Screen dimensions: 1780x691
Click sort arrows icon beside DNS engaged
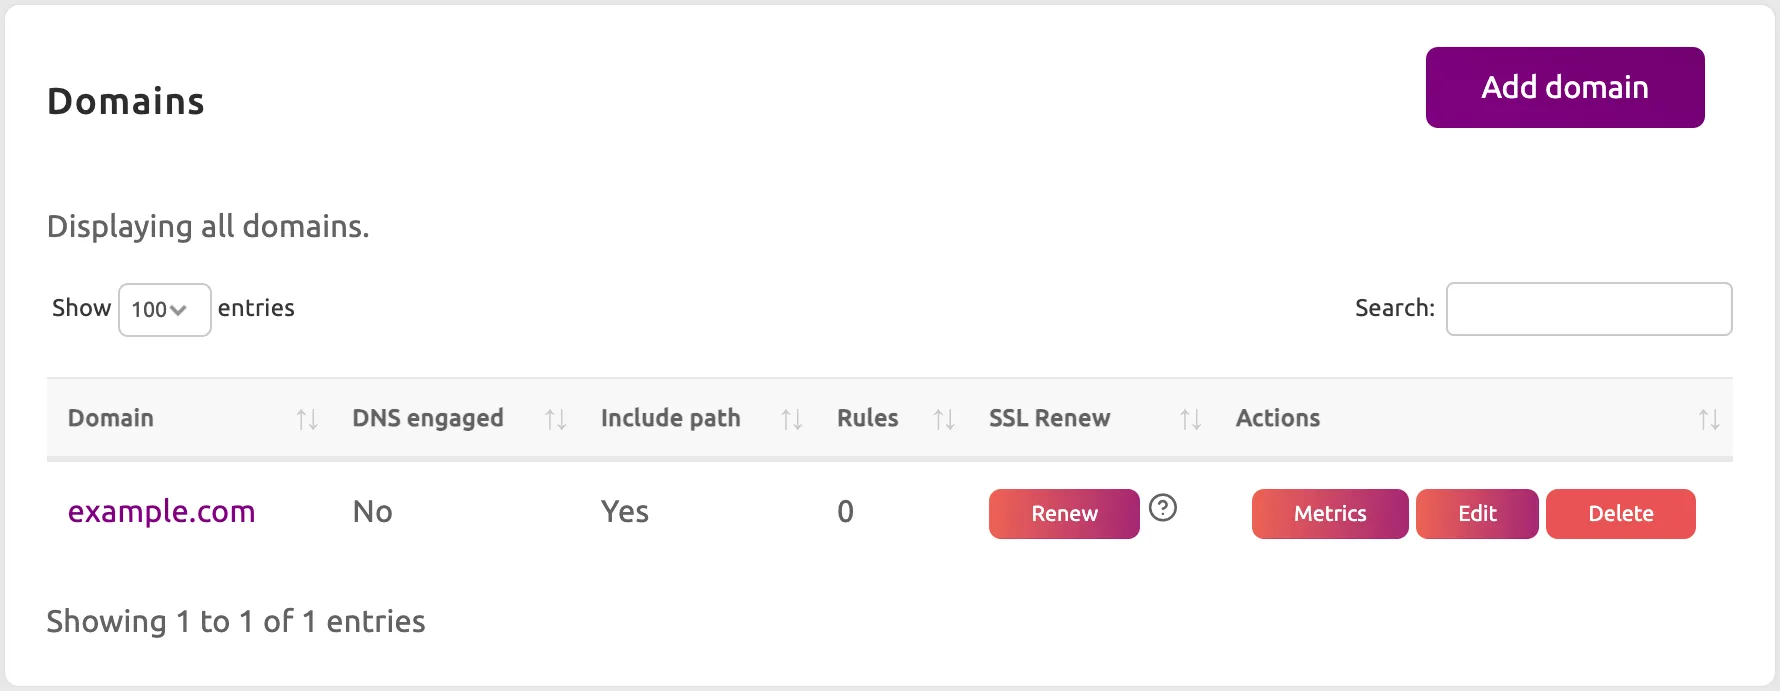[555, 419]
